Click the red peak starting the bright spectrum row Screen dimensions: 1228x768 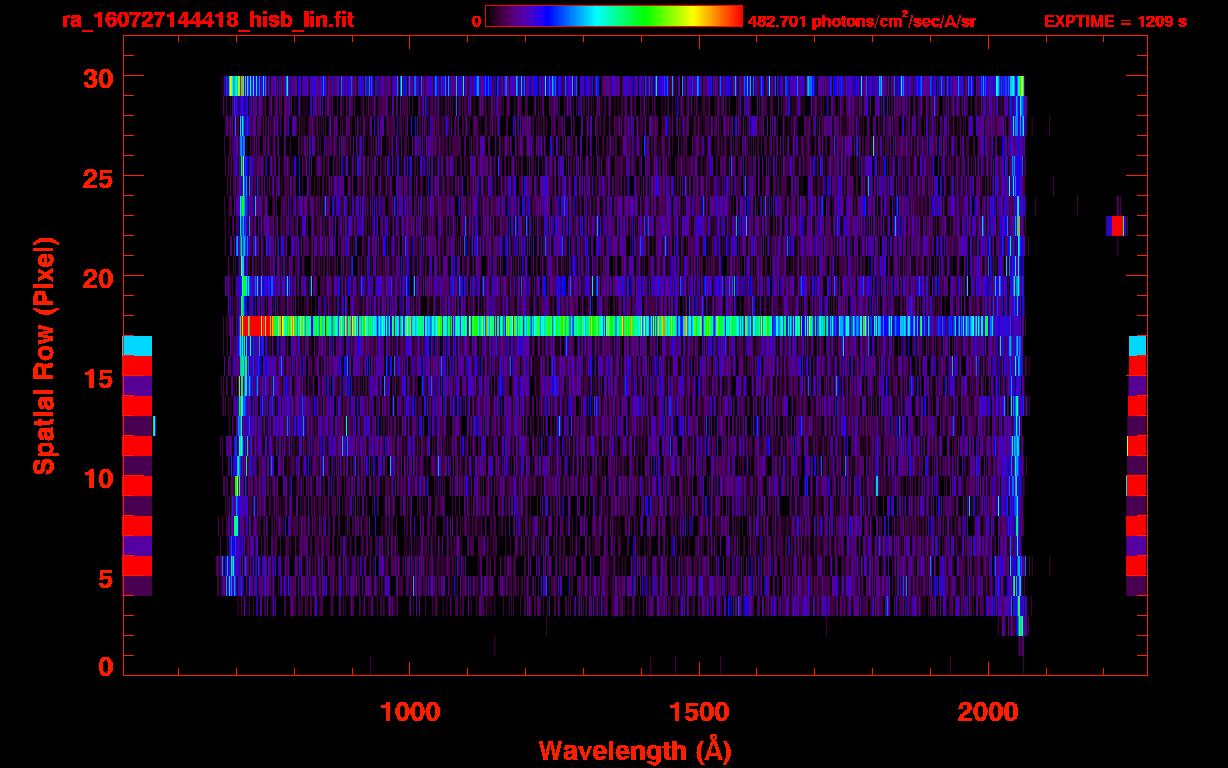[x=256, y=326]
